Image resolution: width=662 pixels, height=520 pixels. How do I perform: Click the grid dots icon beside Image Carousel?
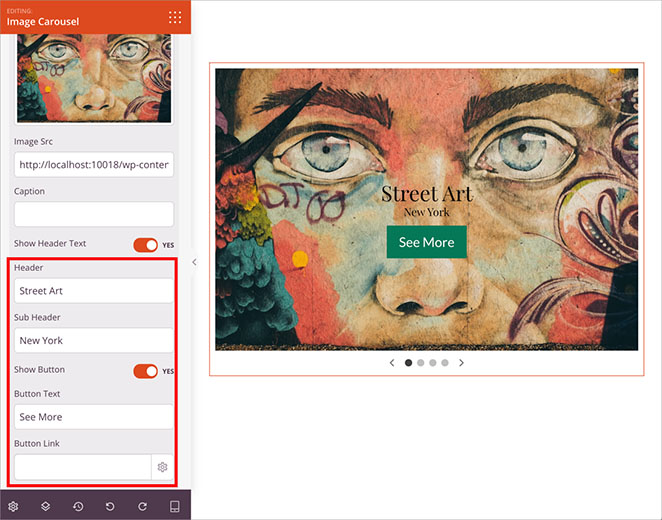[x=175, y=17]
